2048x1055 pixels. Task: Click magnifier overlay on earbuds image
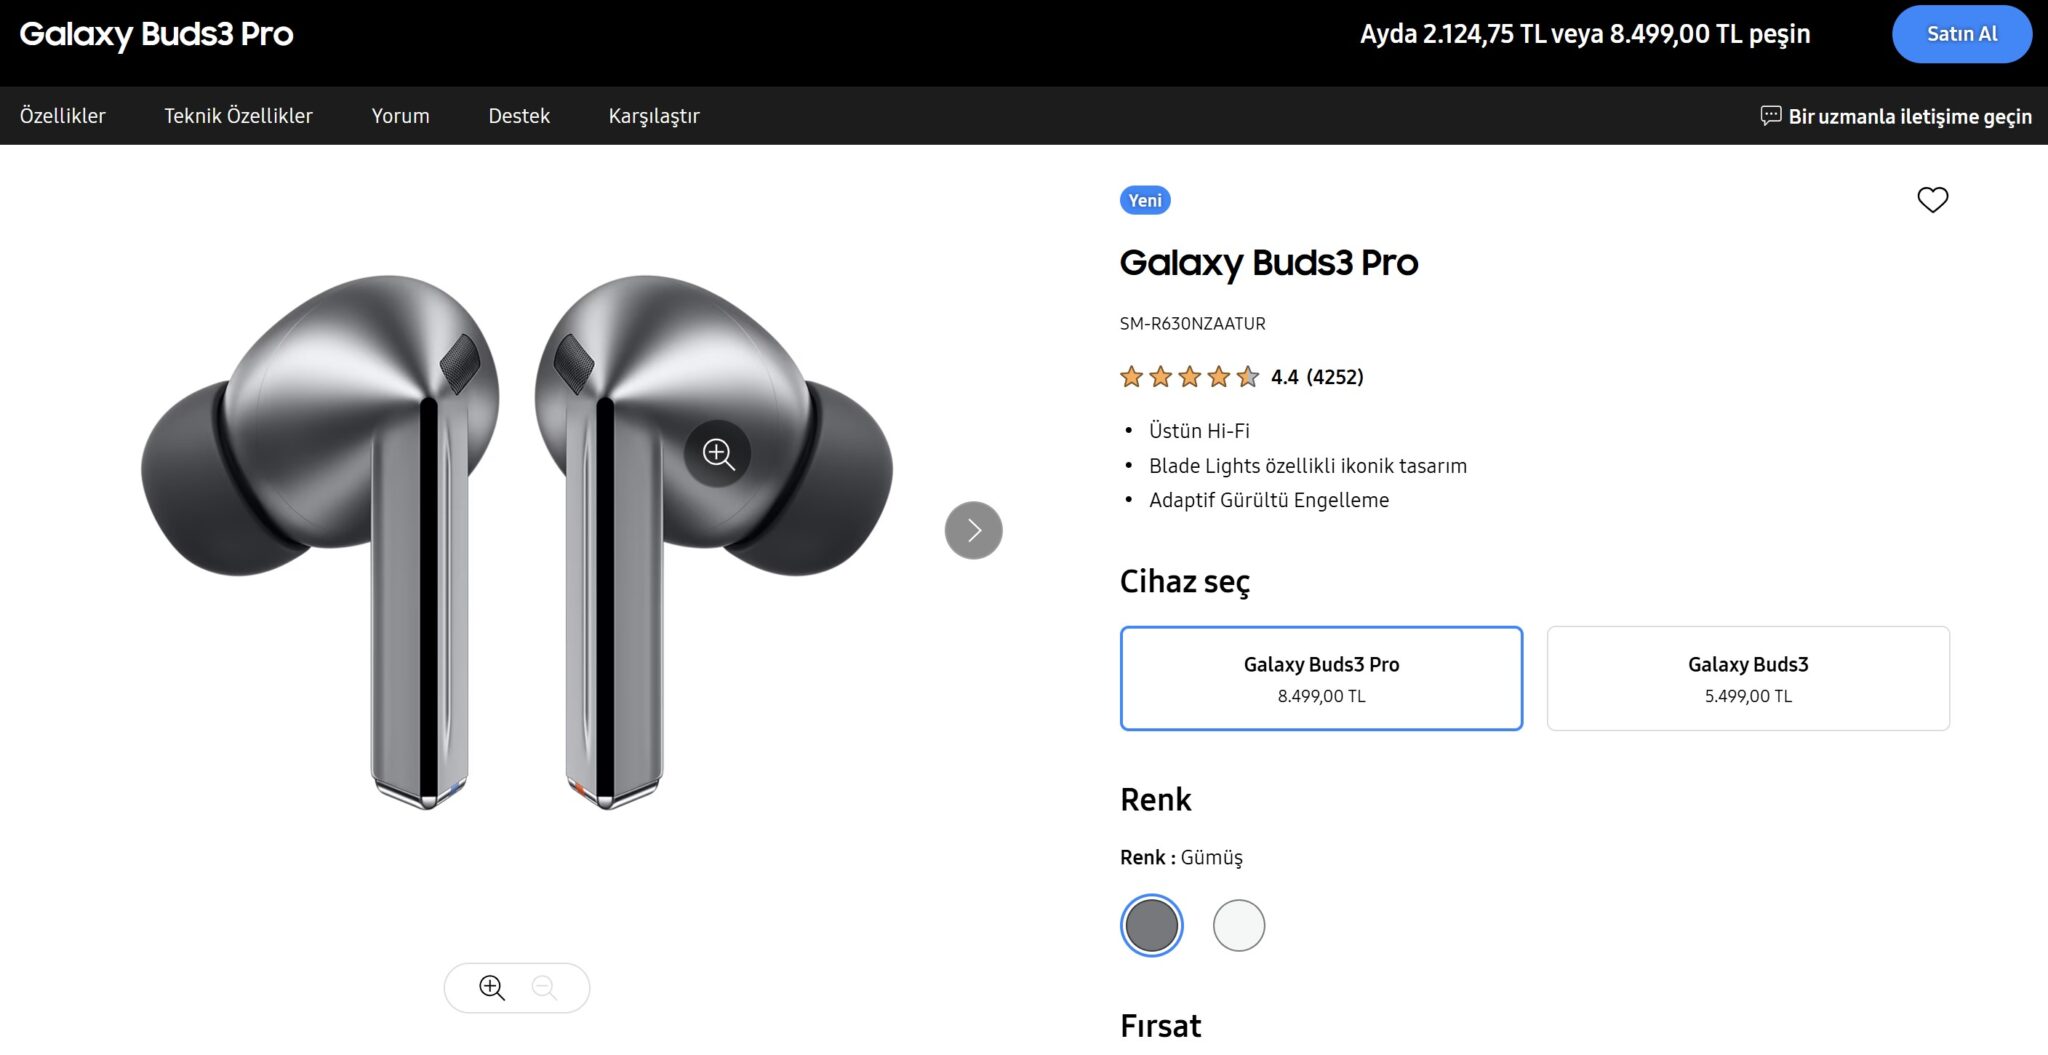pos(717,454)
